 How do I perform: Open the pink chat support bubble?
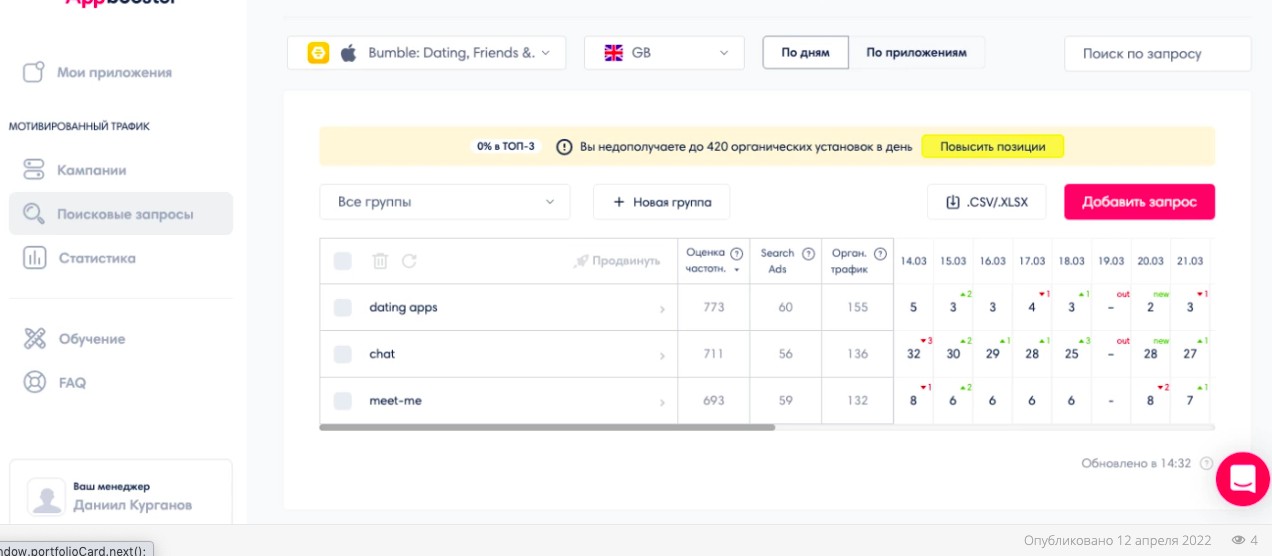[1242, 479]
